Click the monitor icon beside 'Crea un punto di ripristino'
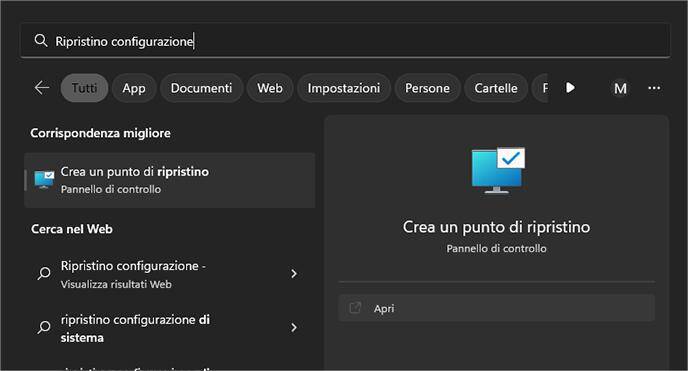 coord(44,180)
